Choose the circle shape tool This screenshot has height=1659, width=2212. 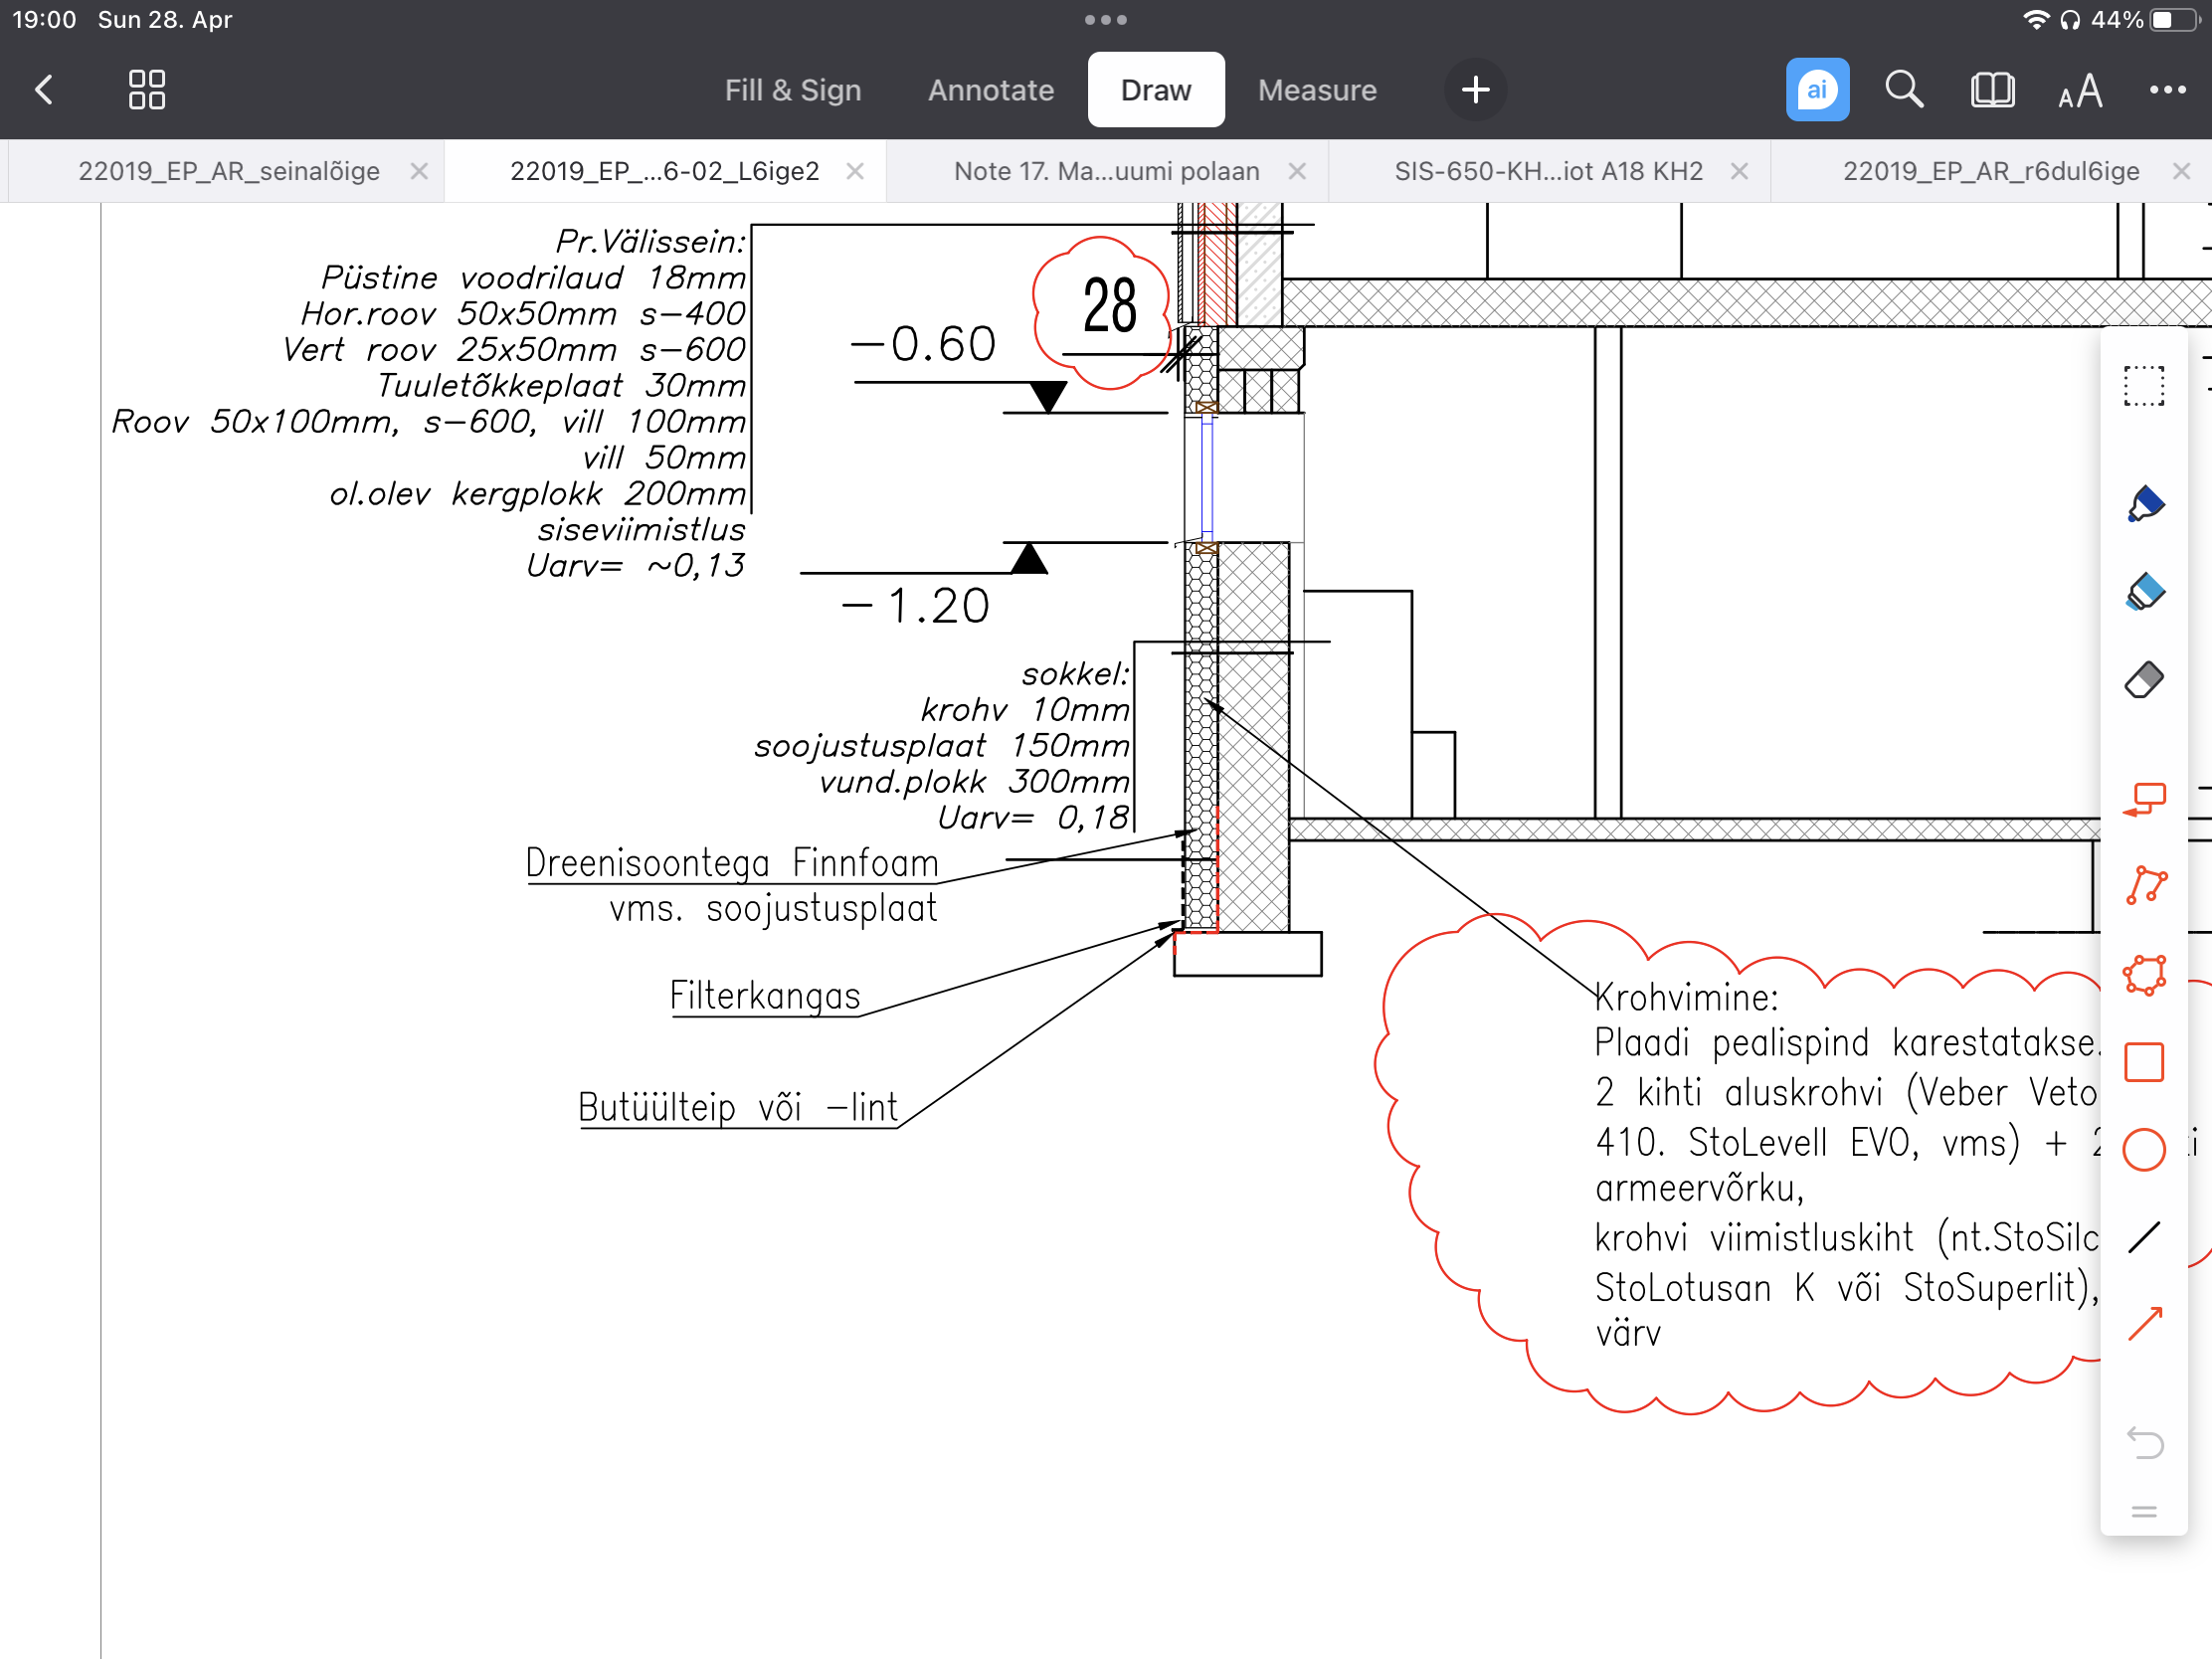pyautogui.click(x=2144, y=1149)
